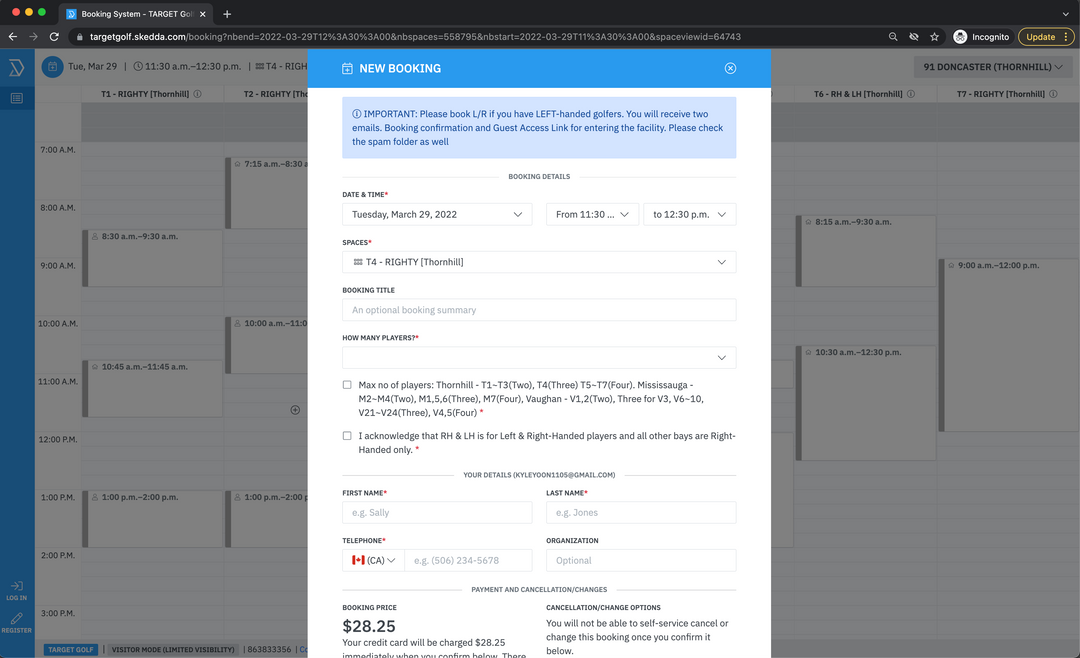Click the Skedda logo icon in sidebar
This screenshot has width=1080, height=658.
[x=17, y=68]
